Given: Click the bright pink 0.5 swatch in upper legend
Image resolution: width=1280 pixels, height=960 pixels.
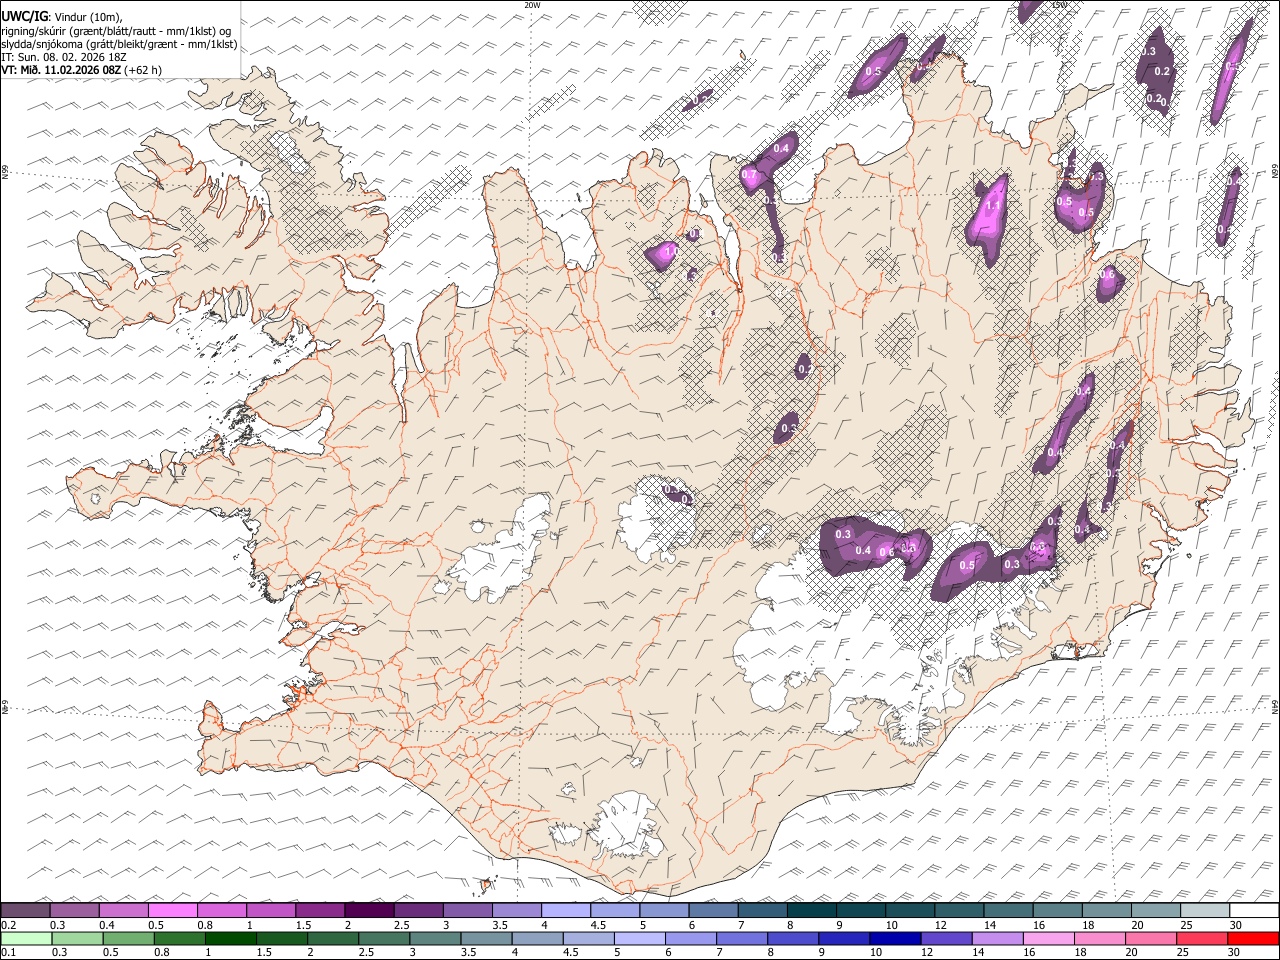Looking at the screenshot, I should (x=172, y=910).
